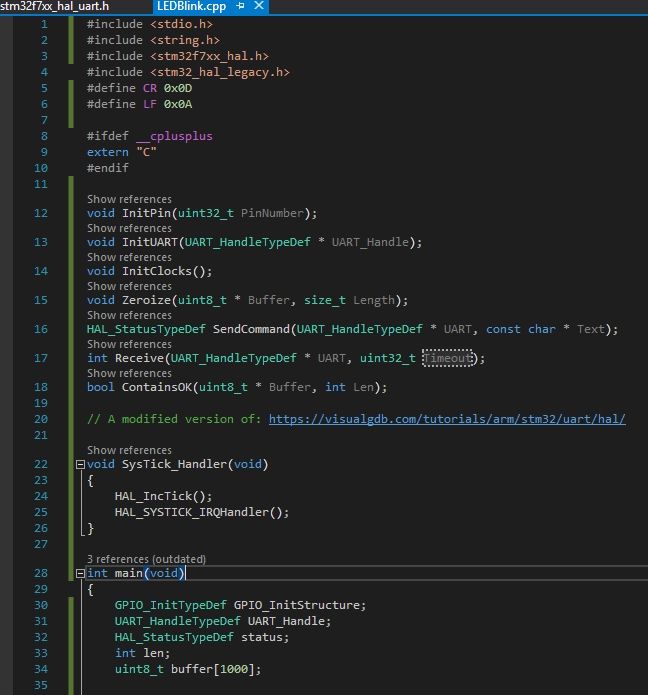Click the '0x0D' value on line 5
Screen dimensions: 648x695
coord(178,88)
